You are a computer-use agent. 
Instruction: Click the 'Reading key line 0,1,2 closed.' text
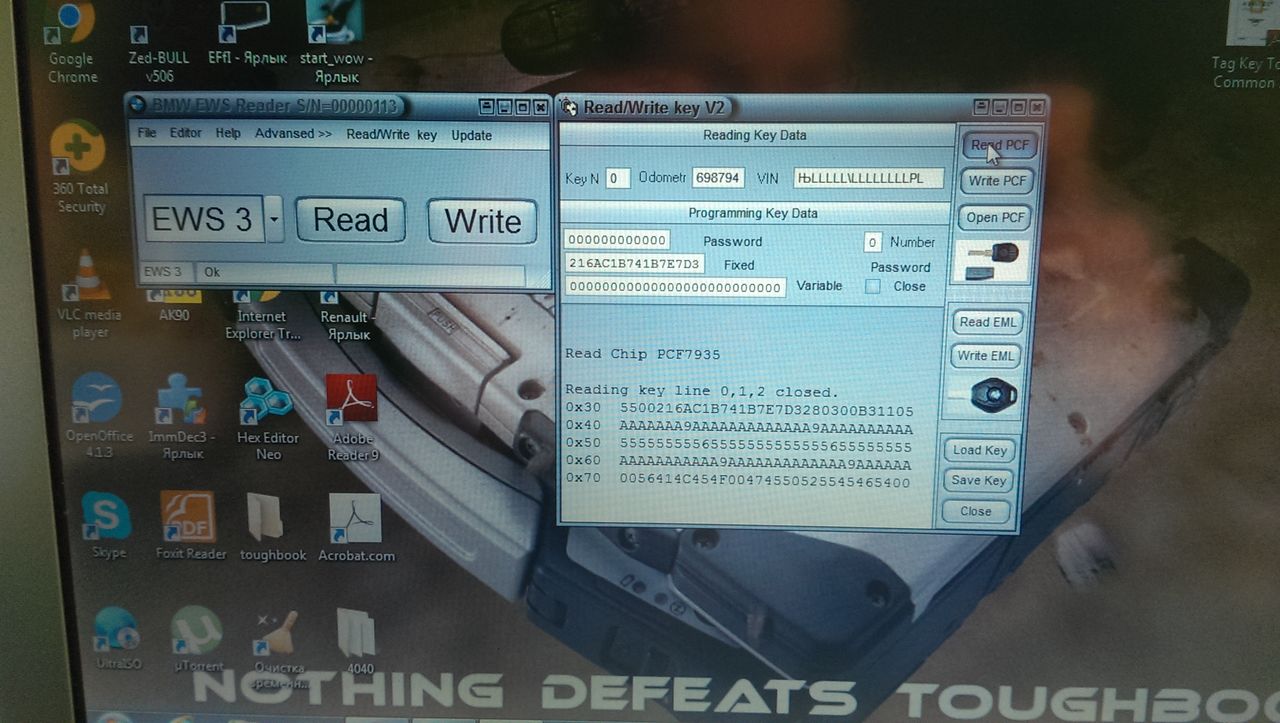pos(702,391)
